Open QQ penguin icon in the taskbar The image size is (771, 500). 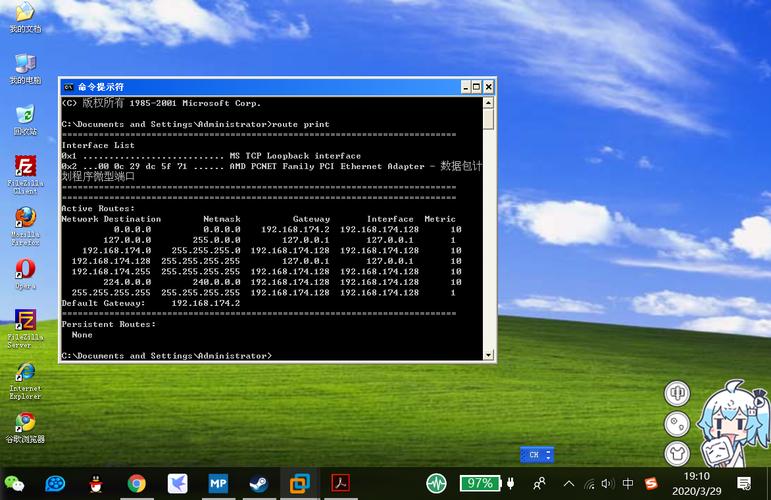point(96,484)
